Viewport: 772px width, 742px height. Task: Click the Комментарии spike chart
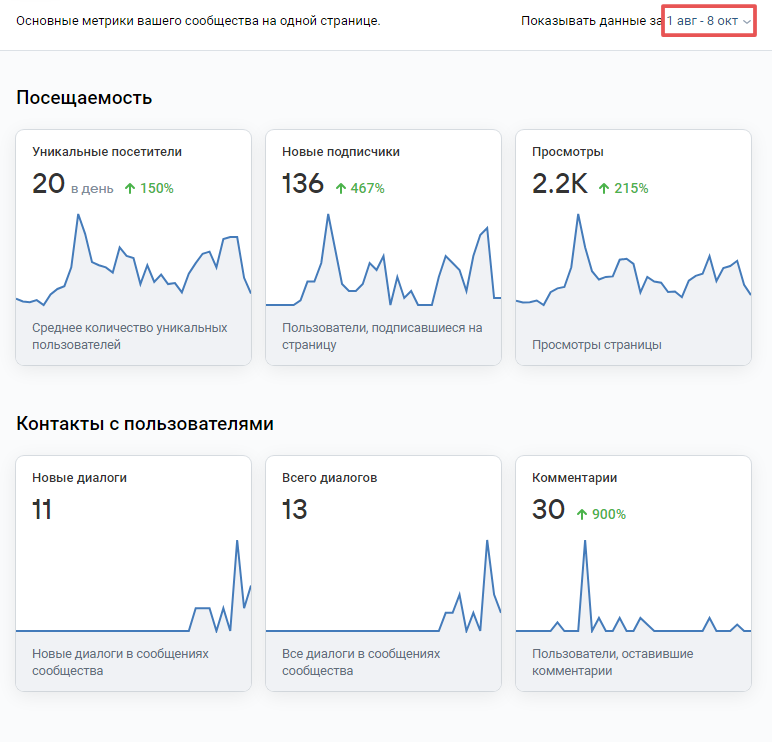pos(633,586)
